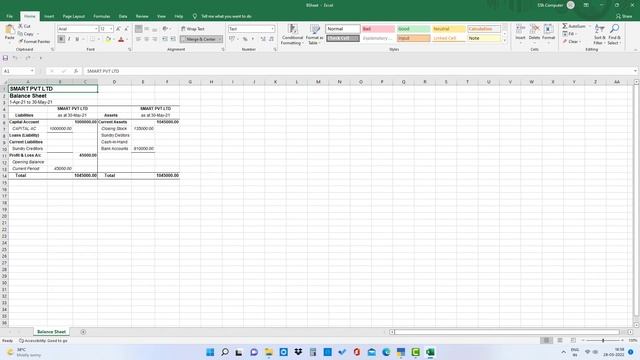
Task: Click the percent style icon
Action: point(245,39)
